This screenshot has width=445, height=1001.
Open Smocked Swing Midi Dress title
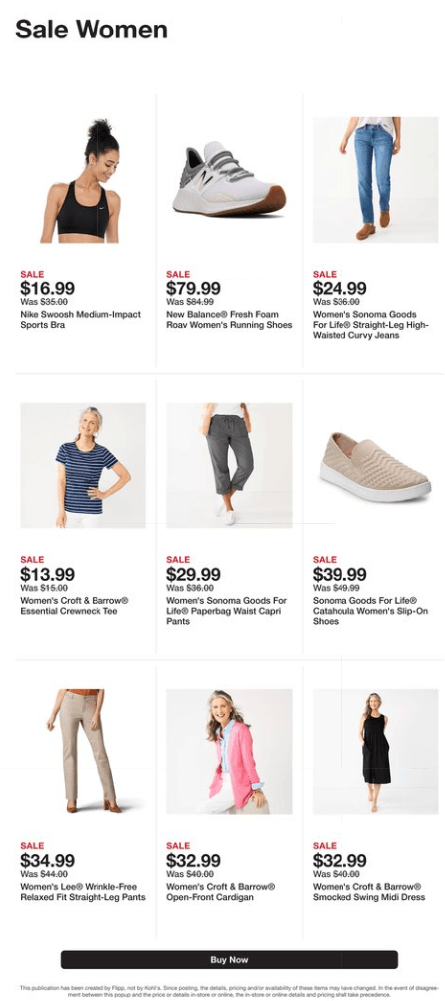[368, 892]
